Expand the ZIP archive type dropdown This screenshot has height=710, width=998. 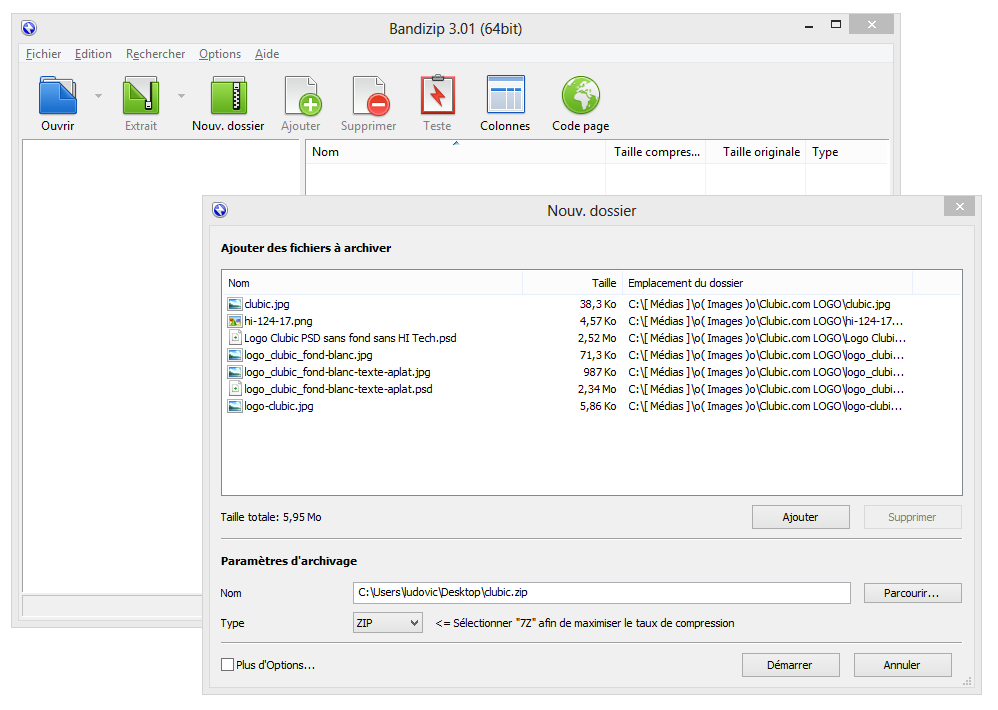388,623
